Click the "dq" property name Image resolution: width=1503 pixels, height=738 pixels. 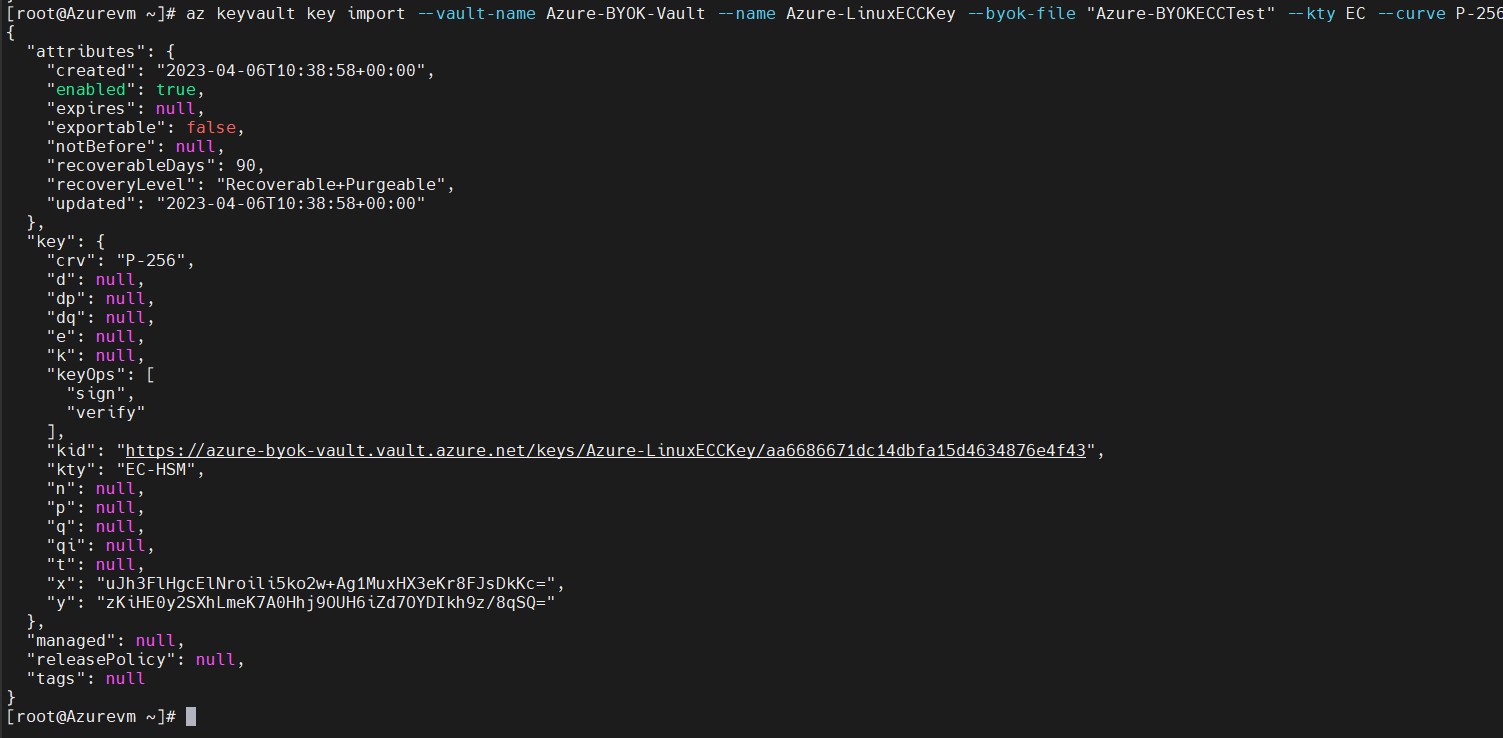[65, 317]
